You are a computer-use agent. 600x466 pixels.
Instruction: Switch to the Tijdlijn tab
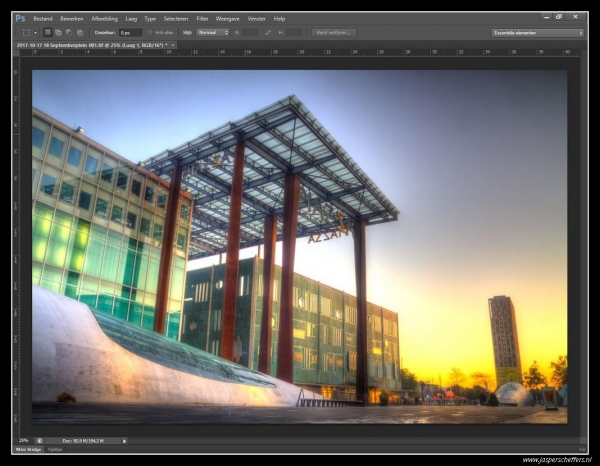click(55, 450)
